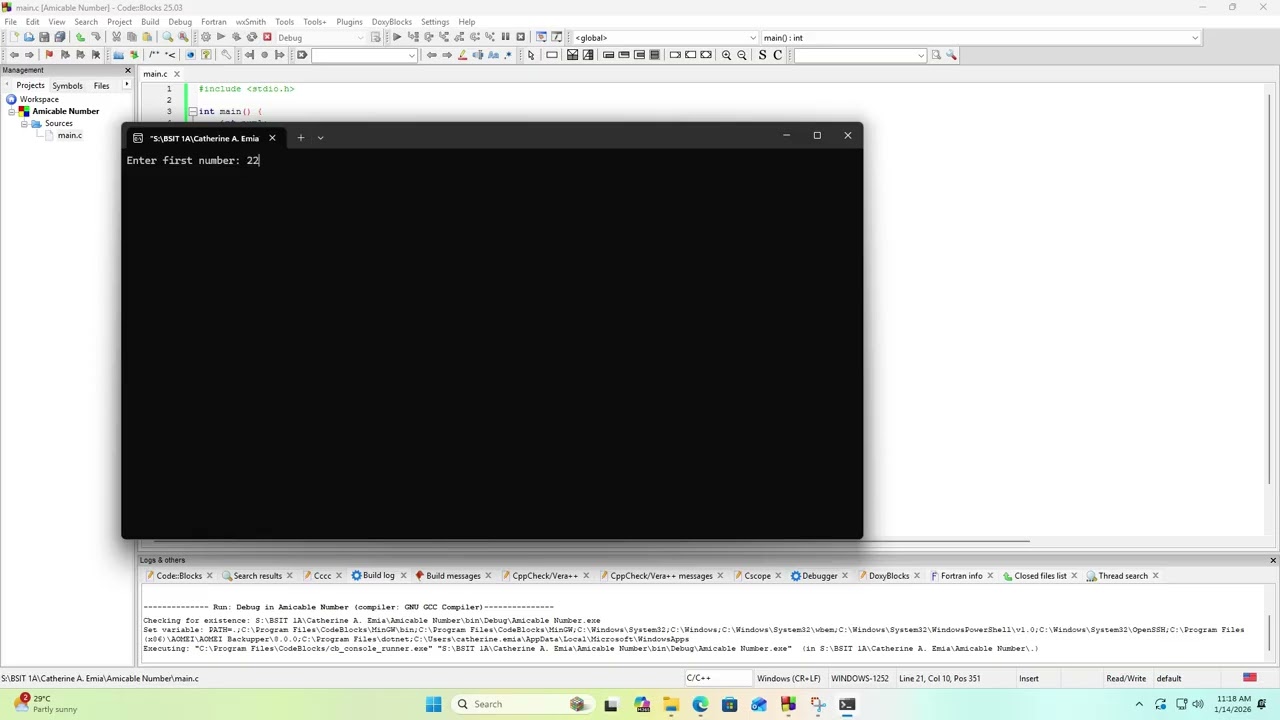
Task: Click the Save all files icon
Action: pos(60,37)
